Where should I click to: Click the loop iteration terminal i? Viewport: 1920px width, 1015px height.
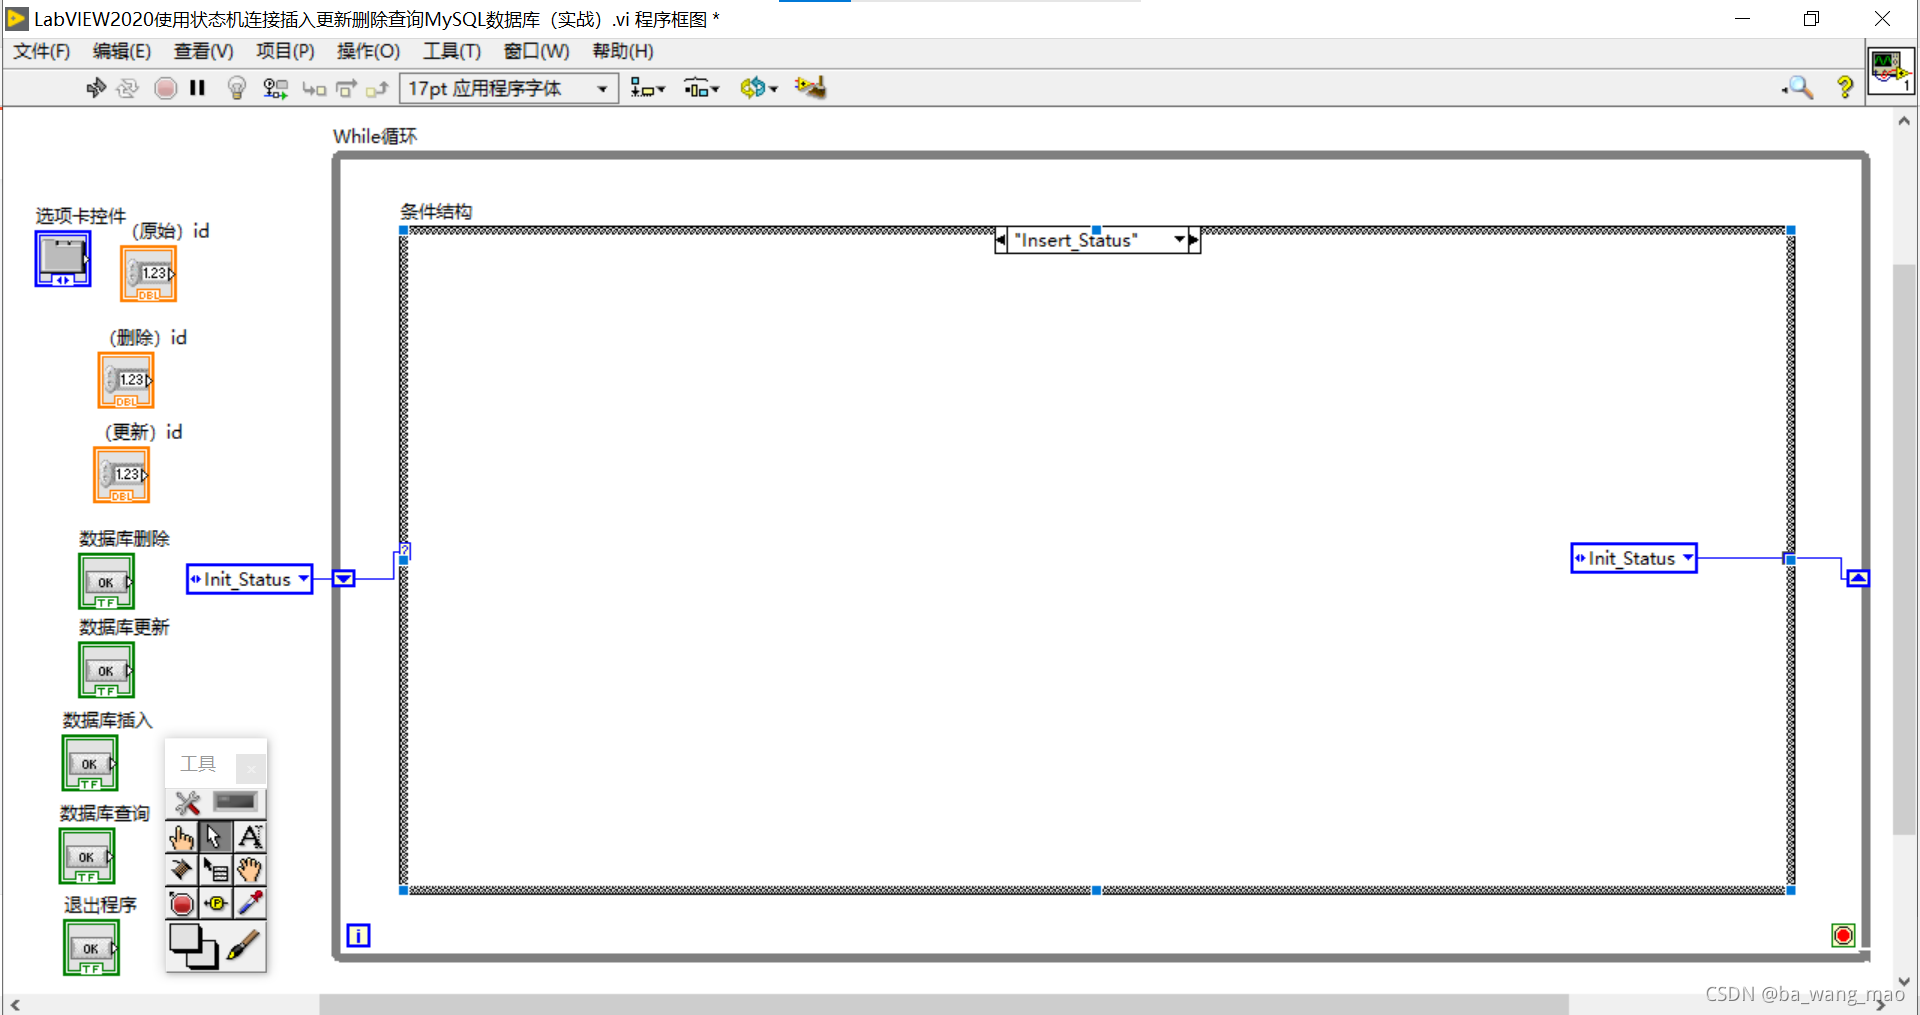(358, 935)
